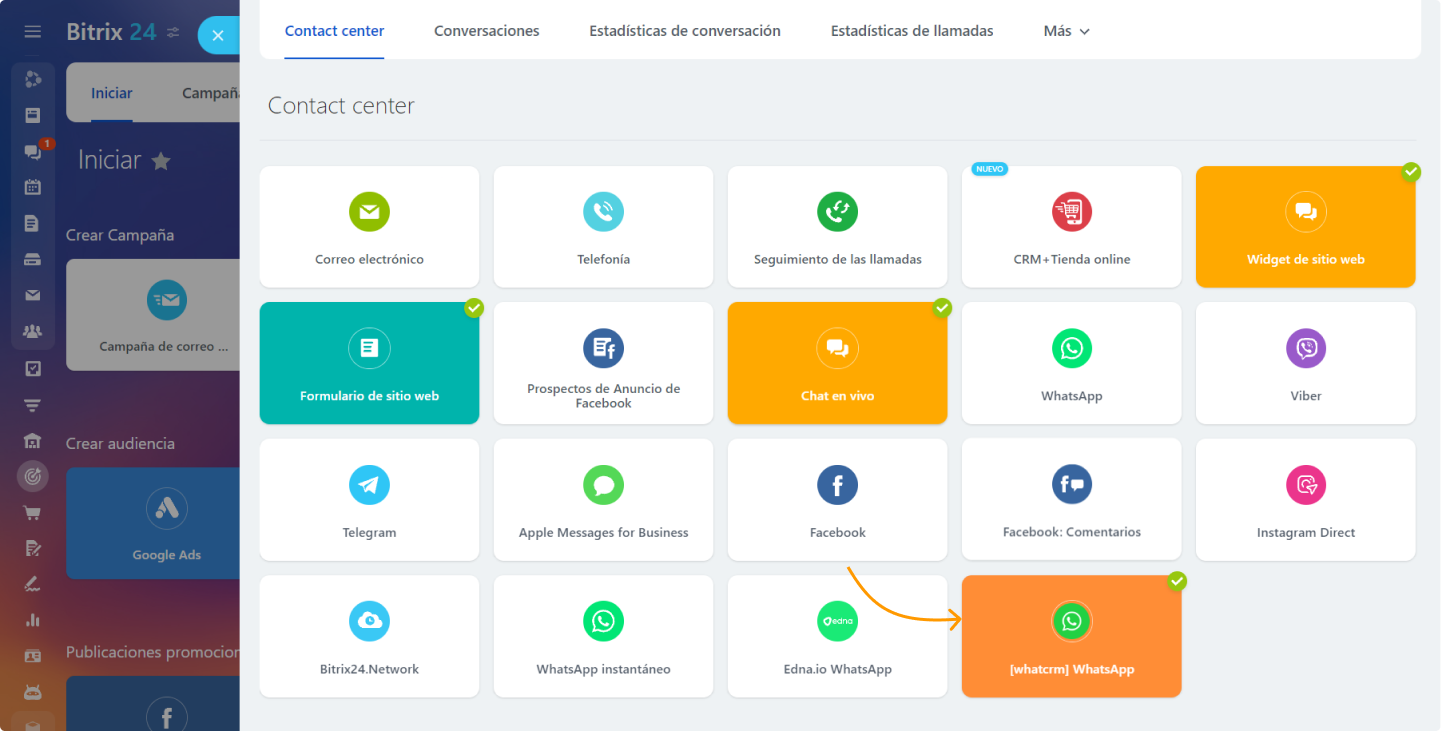Open the building icon in left sidebar
The width and height of the screenshot is (1441, 731).
33,440
